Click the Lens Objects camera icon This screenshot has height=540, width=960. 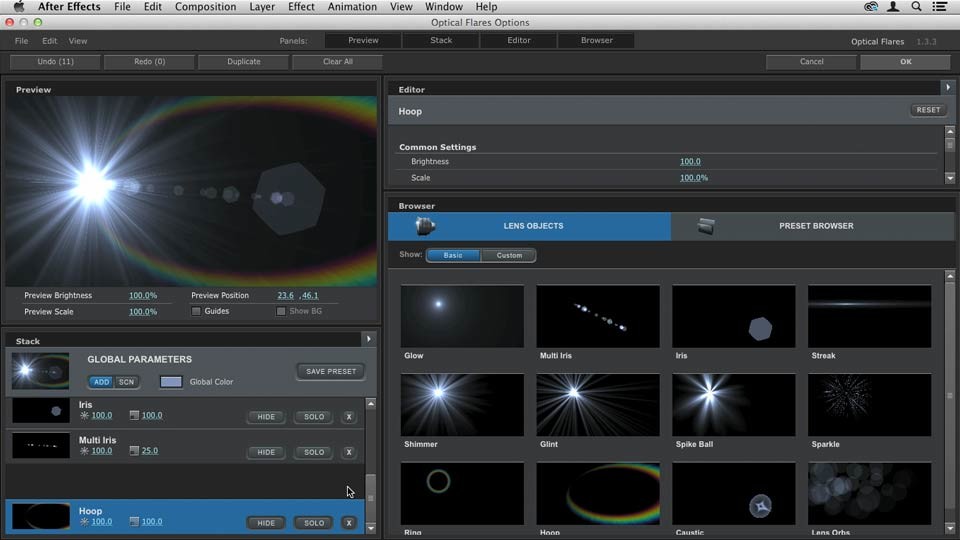(x=425, y=226)
